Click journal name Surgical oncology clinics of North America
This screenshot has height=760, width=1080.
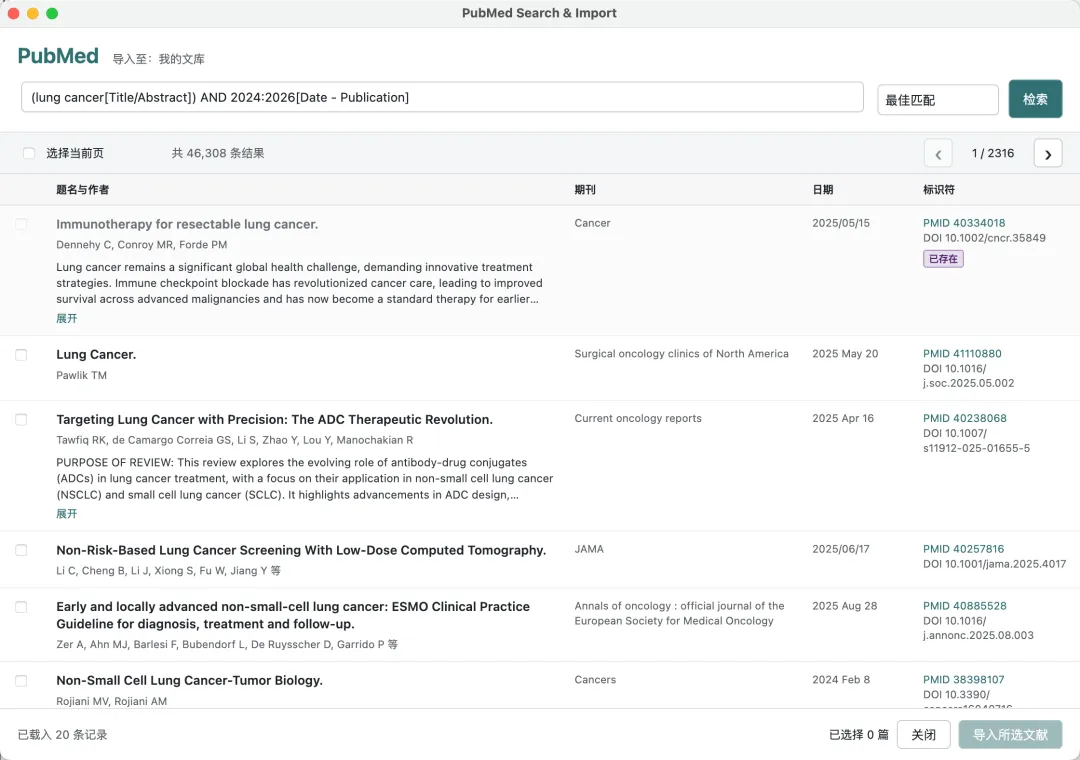(681, 353)
